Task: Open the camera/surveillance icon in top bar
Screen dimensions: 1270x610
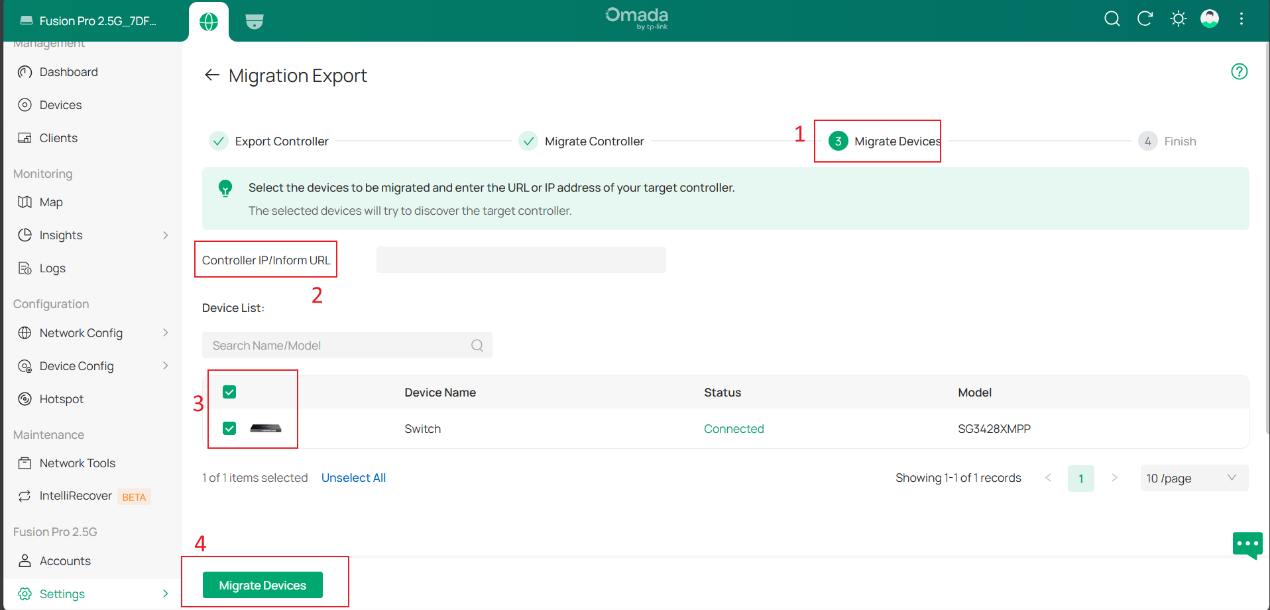Action: (x=254, y=21)
